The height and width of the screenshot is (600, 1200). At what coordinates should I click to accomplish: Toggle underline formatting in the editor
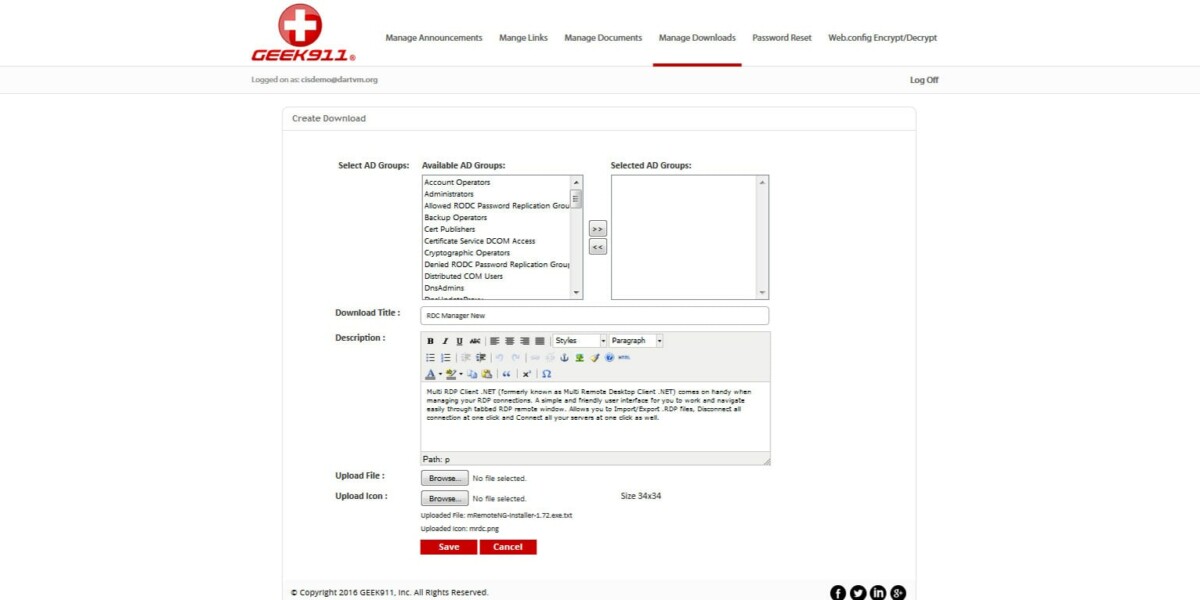click(458, 339)
